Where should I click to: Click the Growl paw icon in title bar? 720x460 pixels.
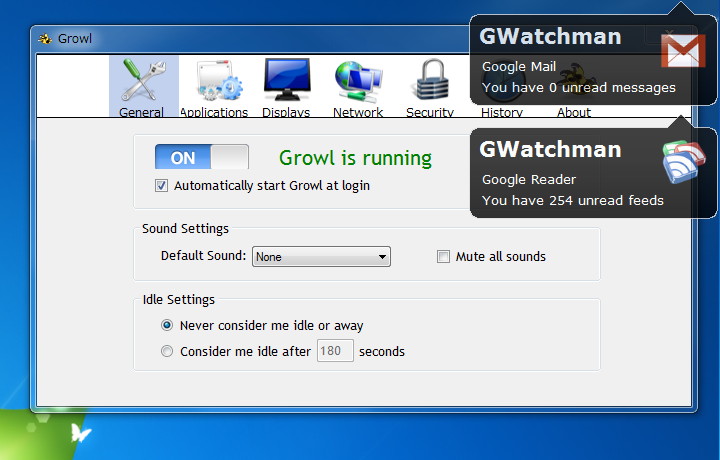click(45, 39)
